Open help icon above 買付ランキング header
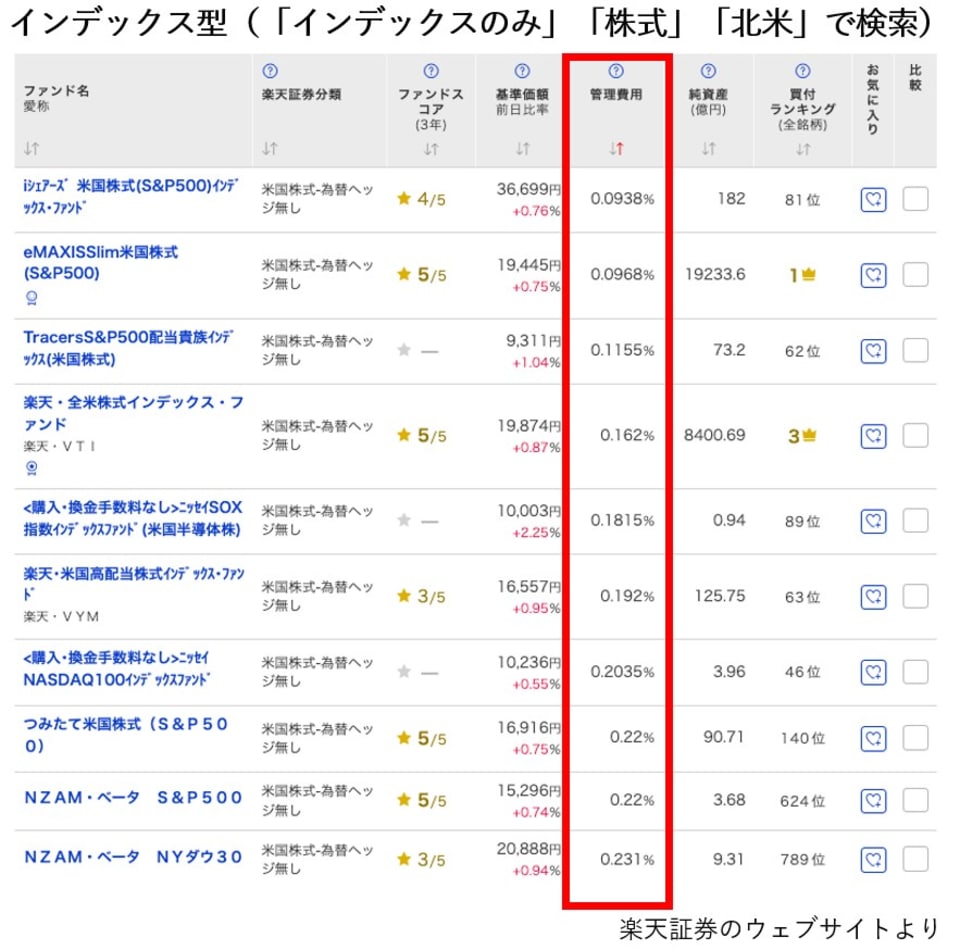Image resolution: width=960 pixels, height=950 pixels. pos(803,71)
